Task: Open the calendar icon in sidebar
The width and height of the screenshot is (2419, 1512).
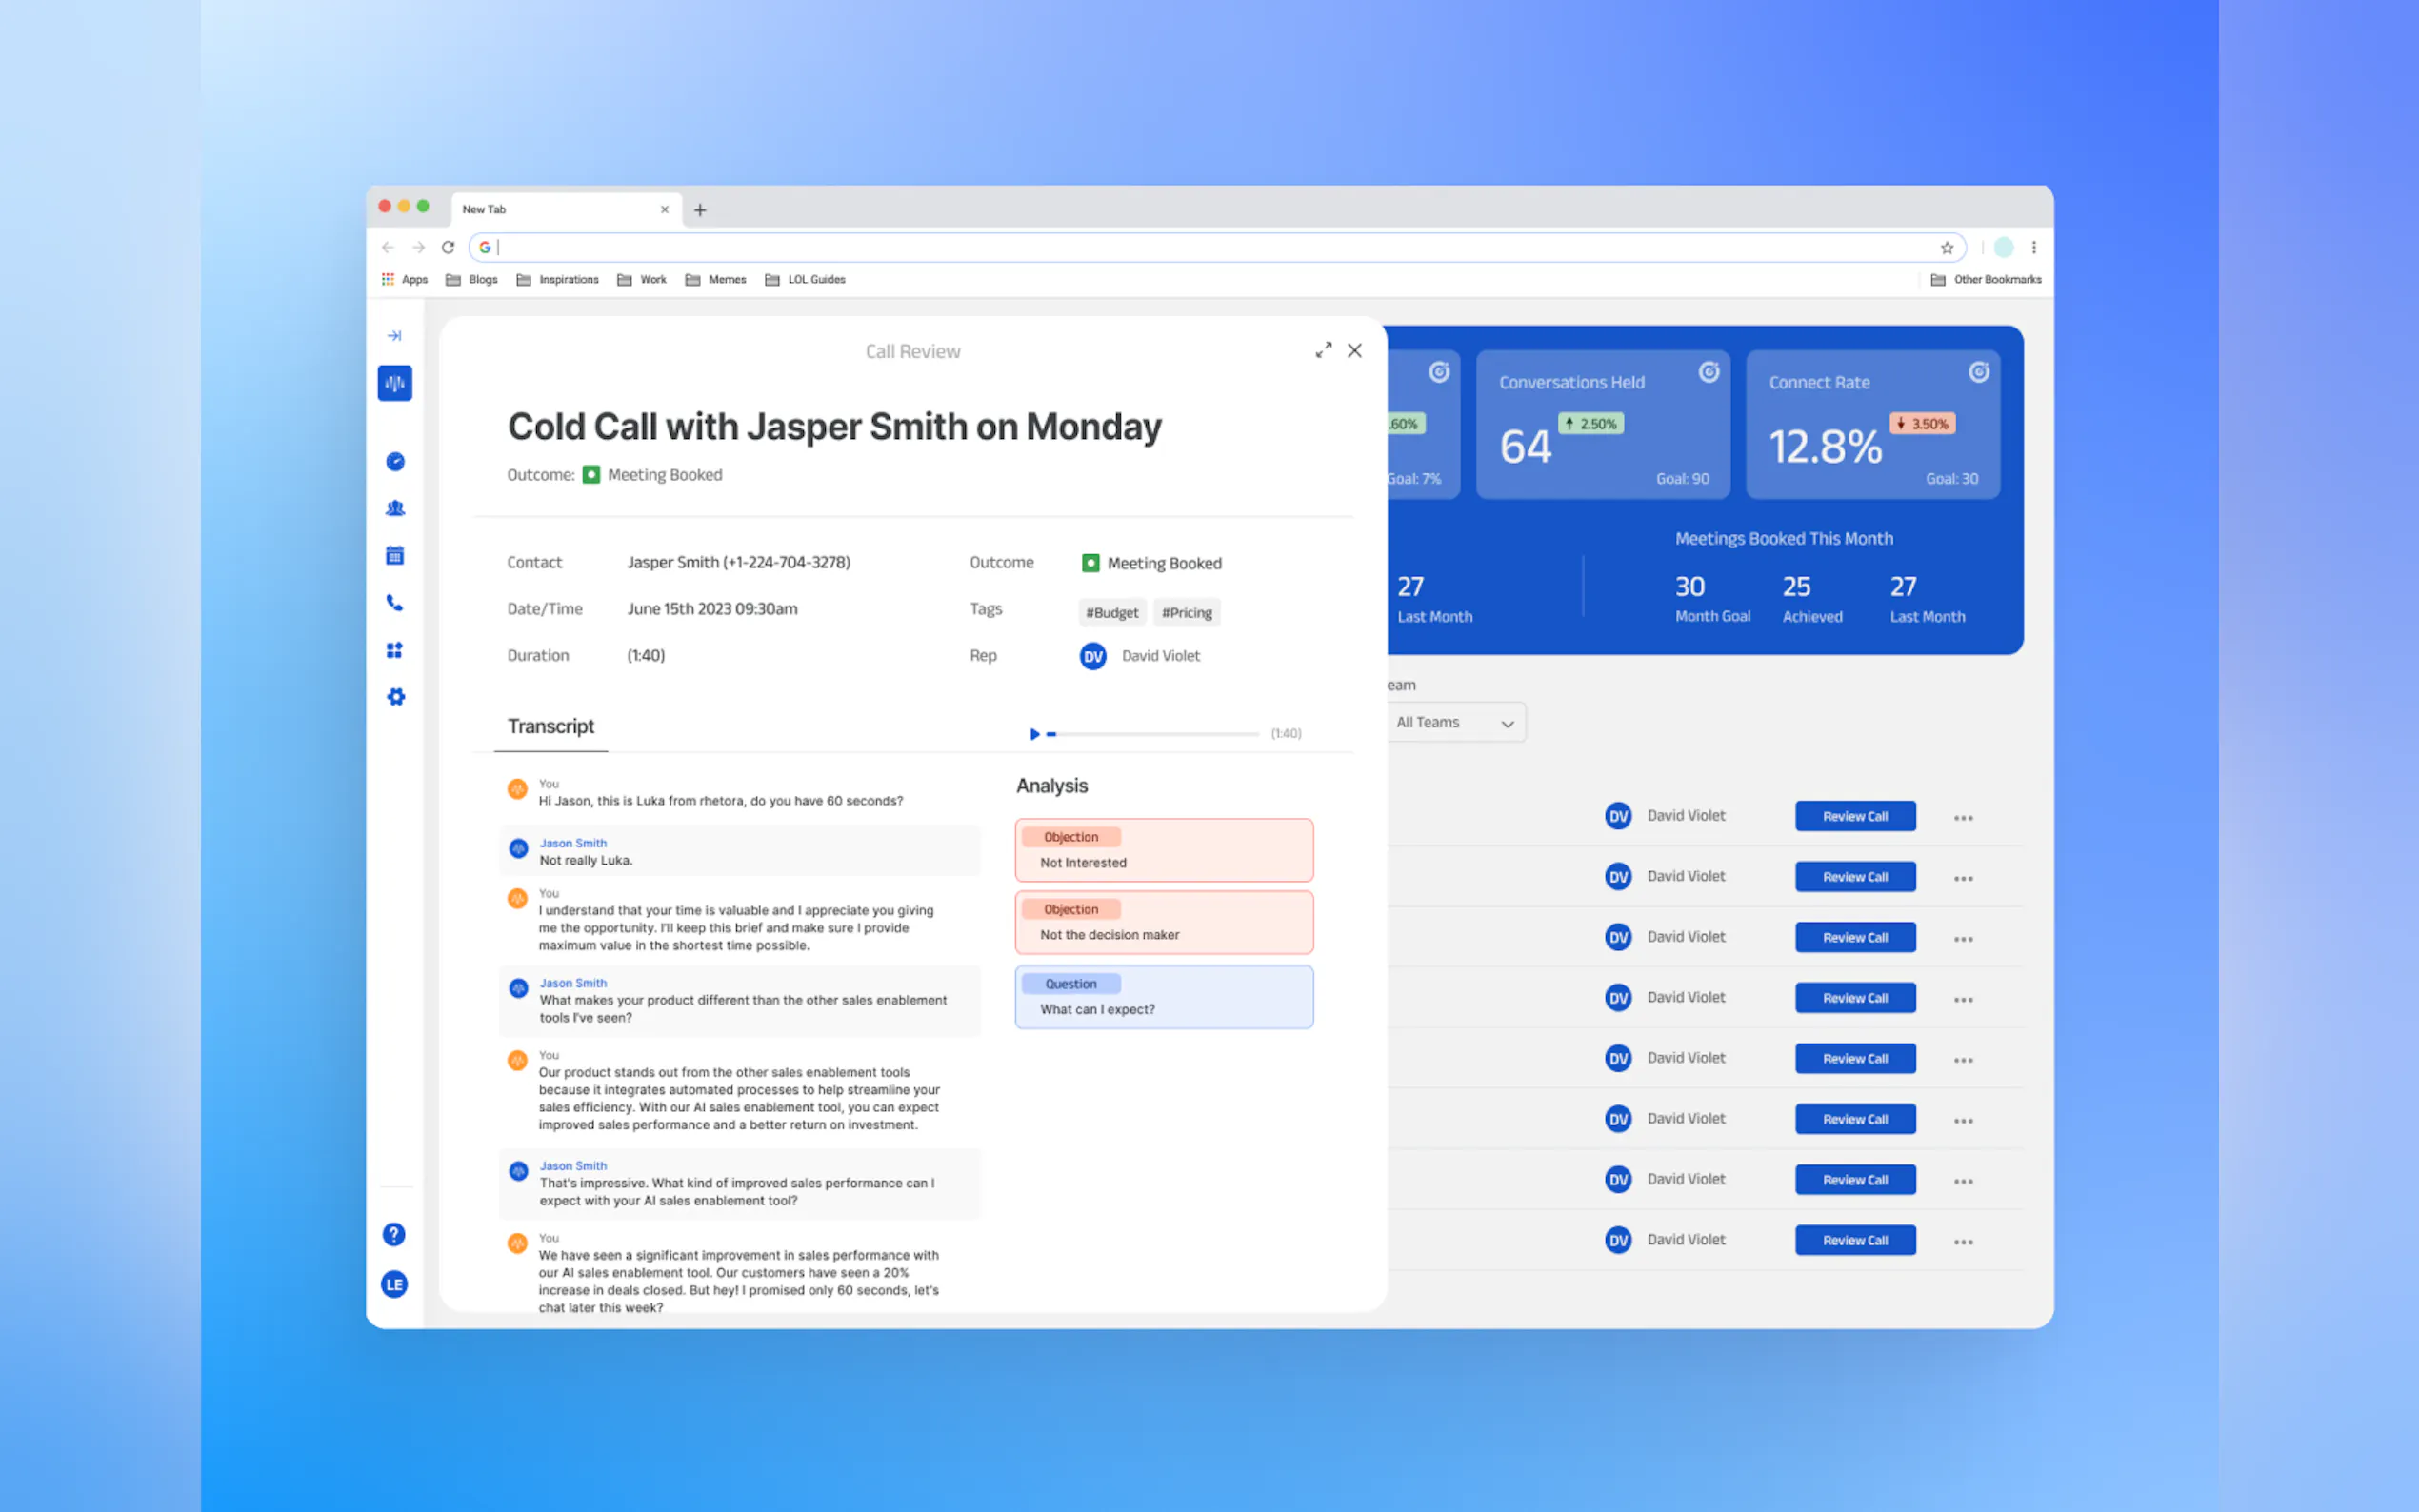Action: [395, 556]
